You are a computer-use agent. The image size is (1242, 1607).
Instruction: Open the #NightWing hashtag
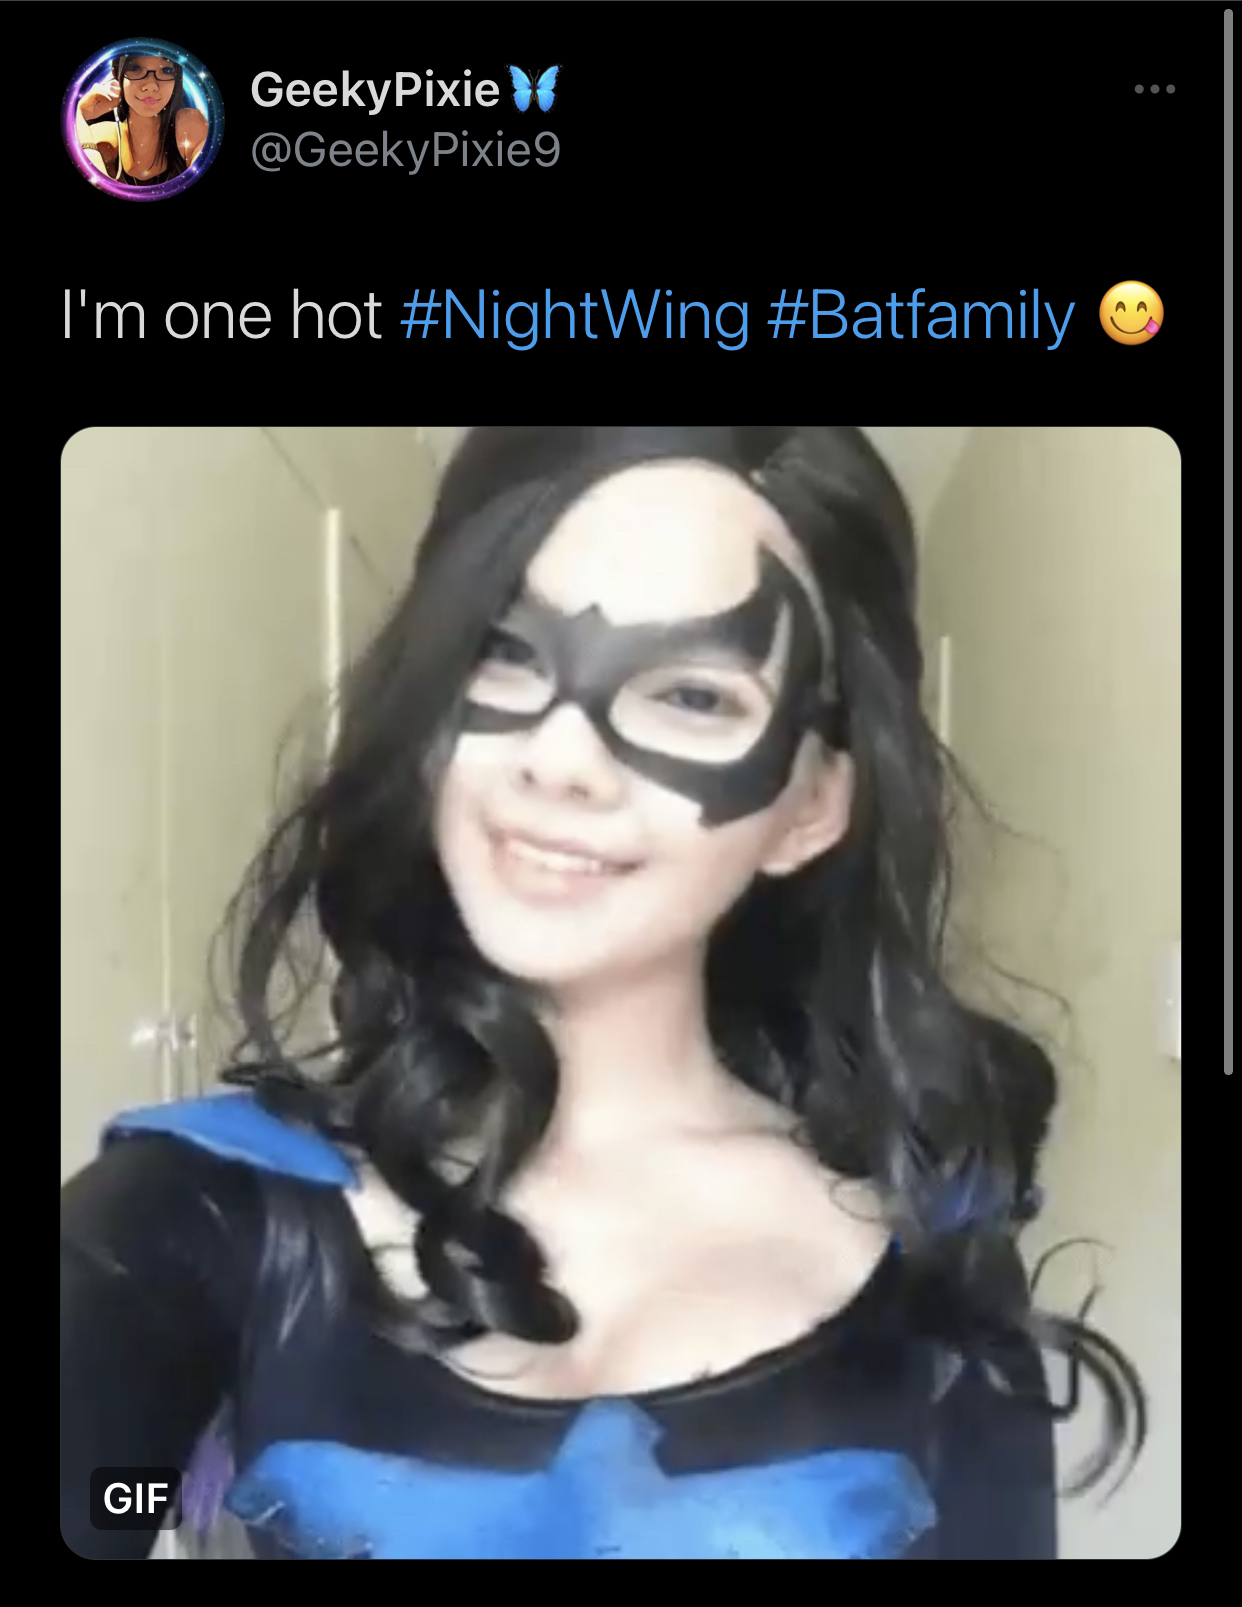[574, 315]
